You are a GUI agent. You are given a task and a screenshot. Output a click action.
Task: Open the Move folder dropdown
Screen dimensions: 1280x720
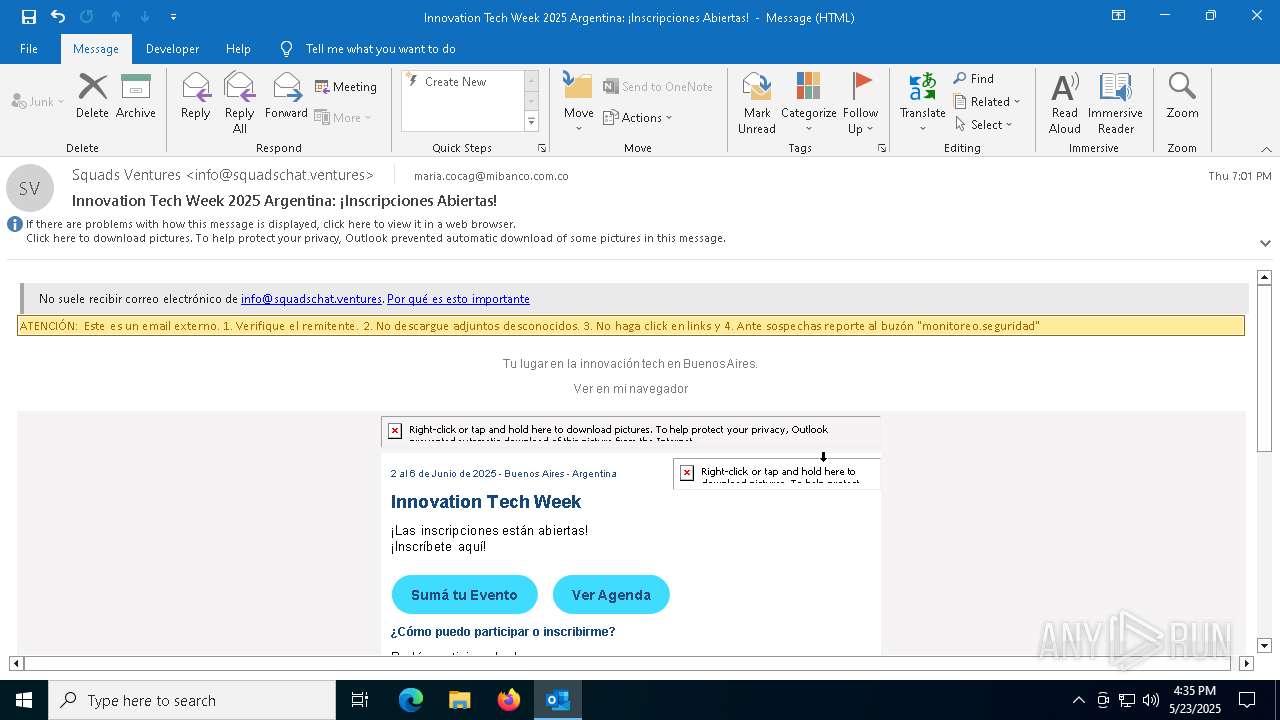click(x=578, y=103)
